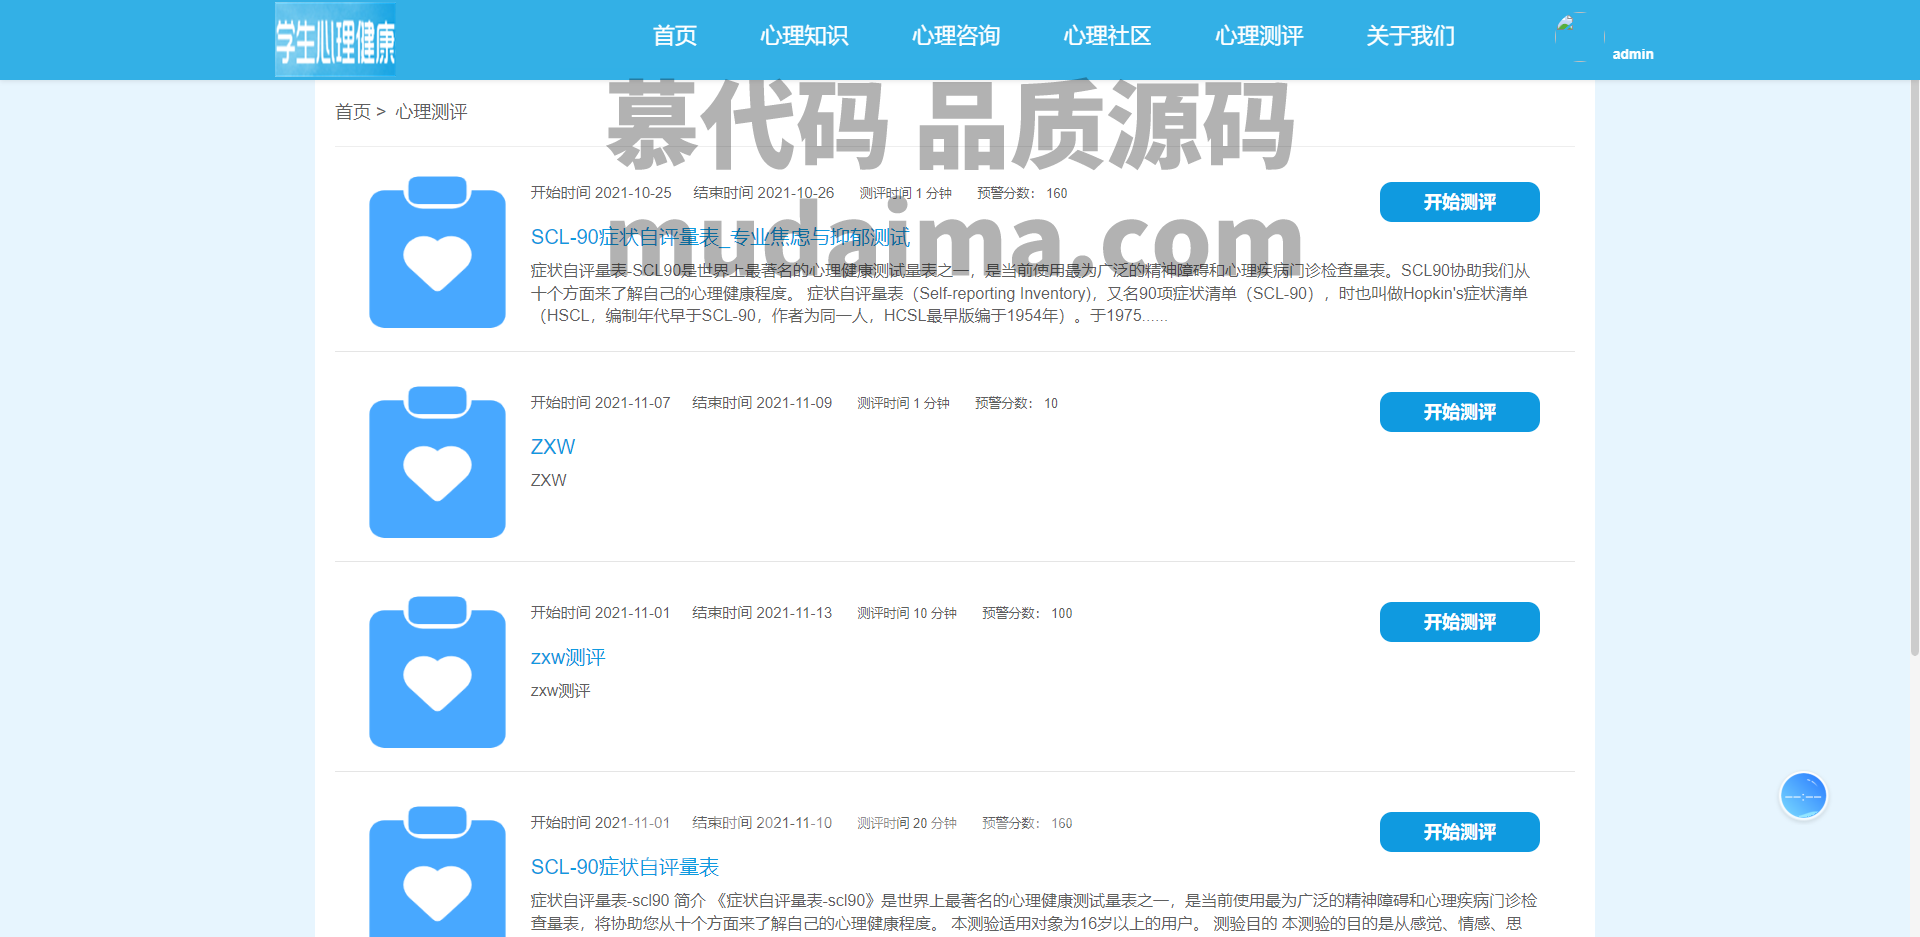Viewport: 1920px width, 937px height.
Task: Click 开始测评 for zxw测评
Action: click(x=1459, y=622)
